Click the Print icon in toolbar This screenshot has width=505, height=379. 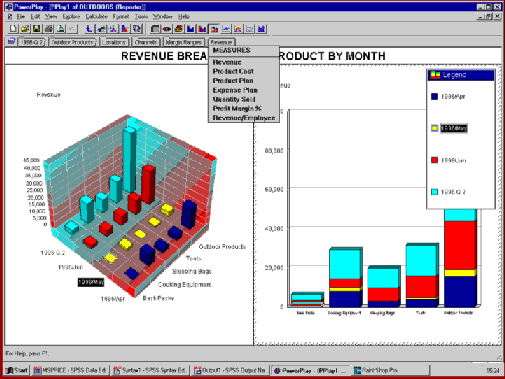coord(49,29)
